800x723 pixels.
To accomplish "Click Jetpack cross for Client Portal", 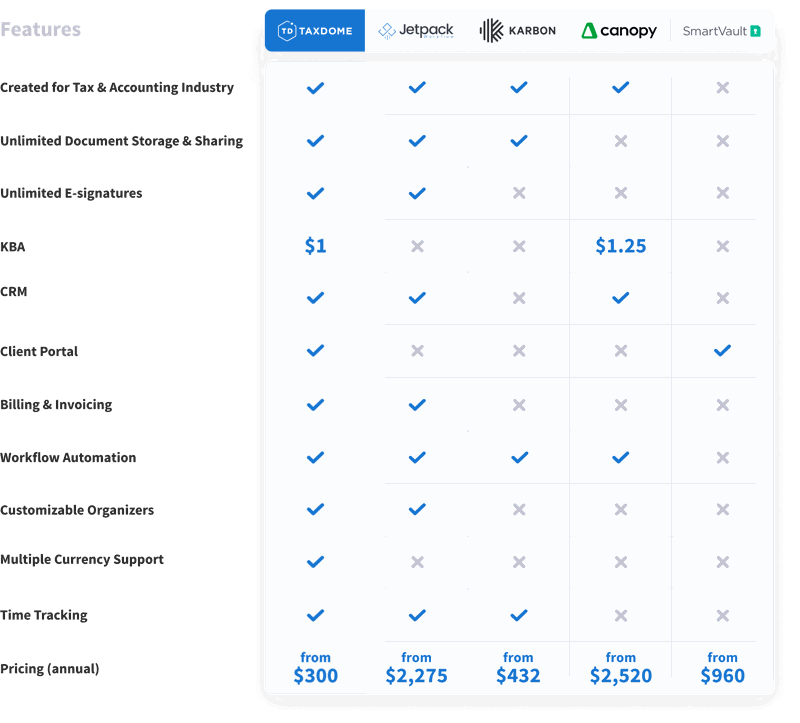I will coord(417,351).
